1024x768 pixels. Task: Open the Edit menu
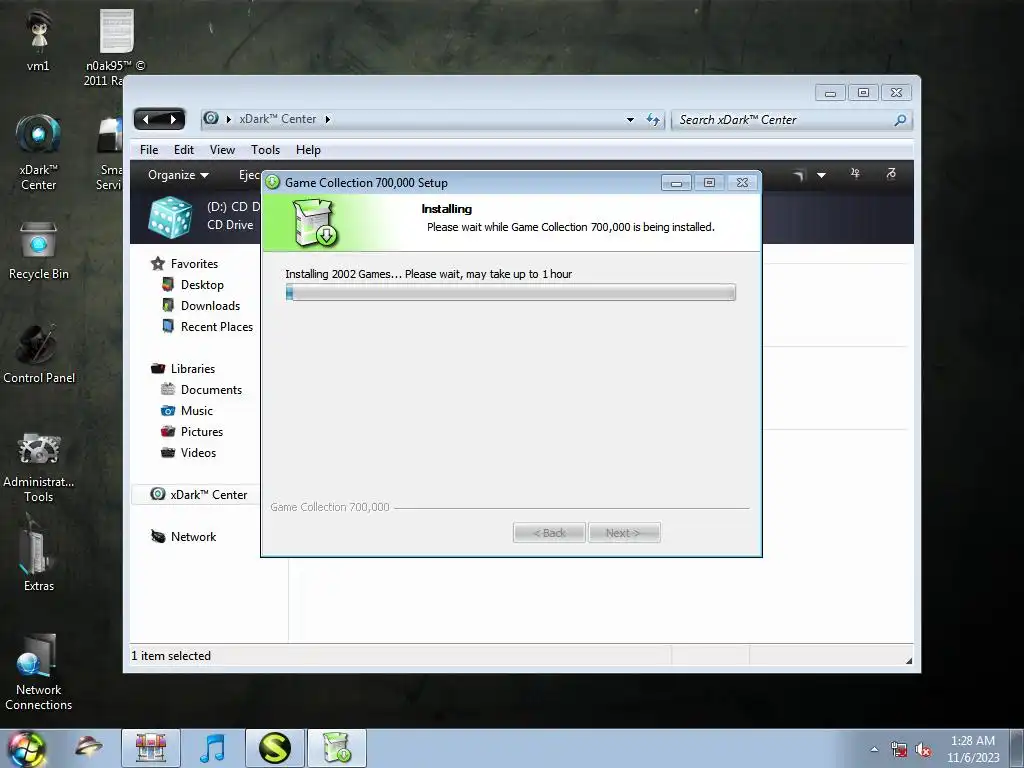pos(184,150)
